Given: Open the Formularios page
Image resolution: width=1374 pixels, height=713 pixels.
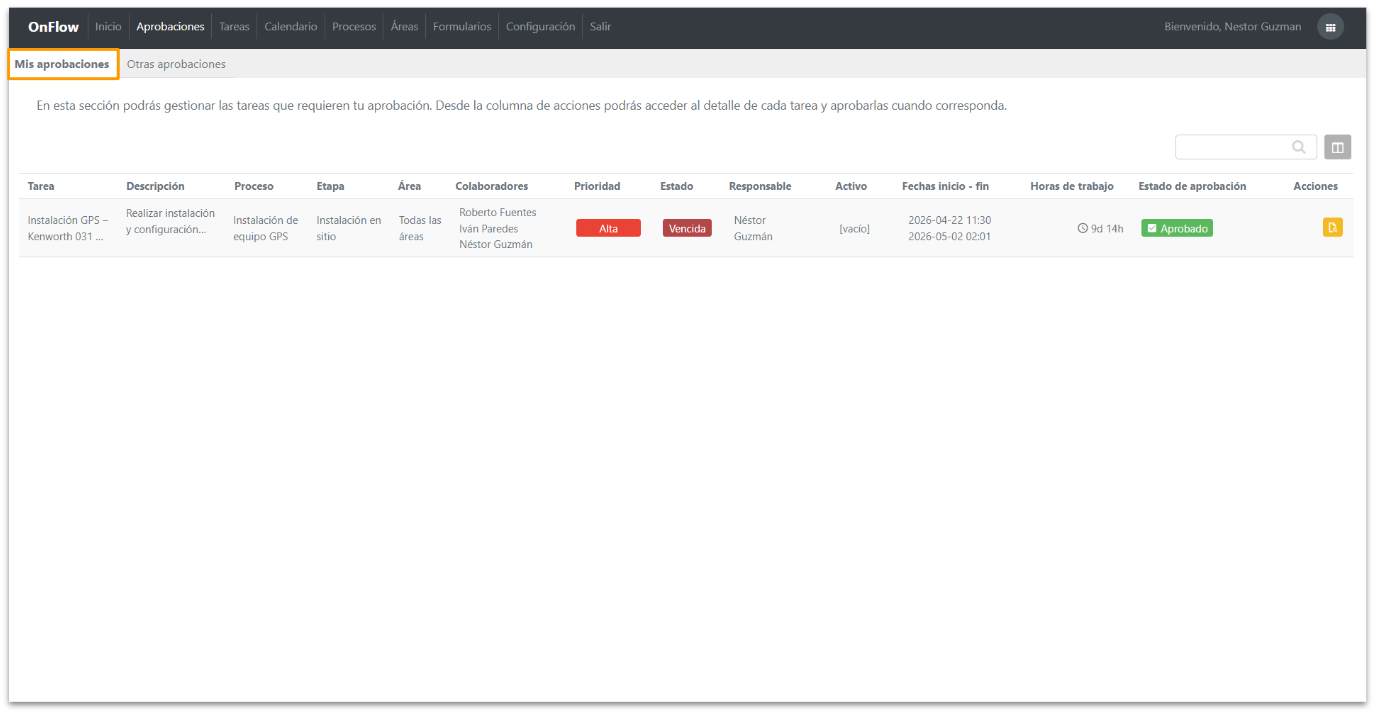Looking at the screenshot, I should pos(462,27).
